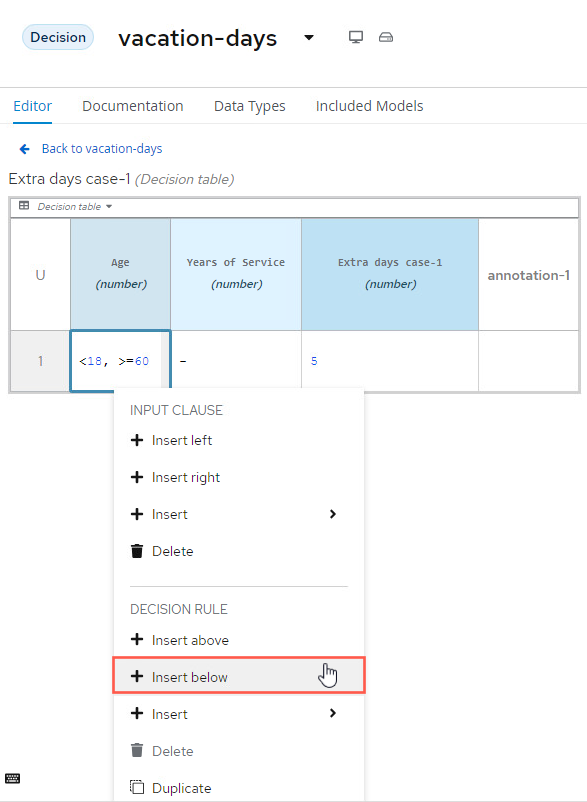587x802 pixels.
Task: Expand the Decision table type dropdown
Action: pos(109,207)
